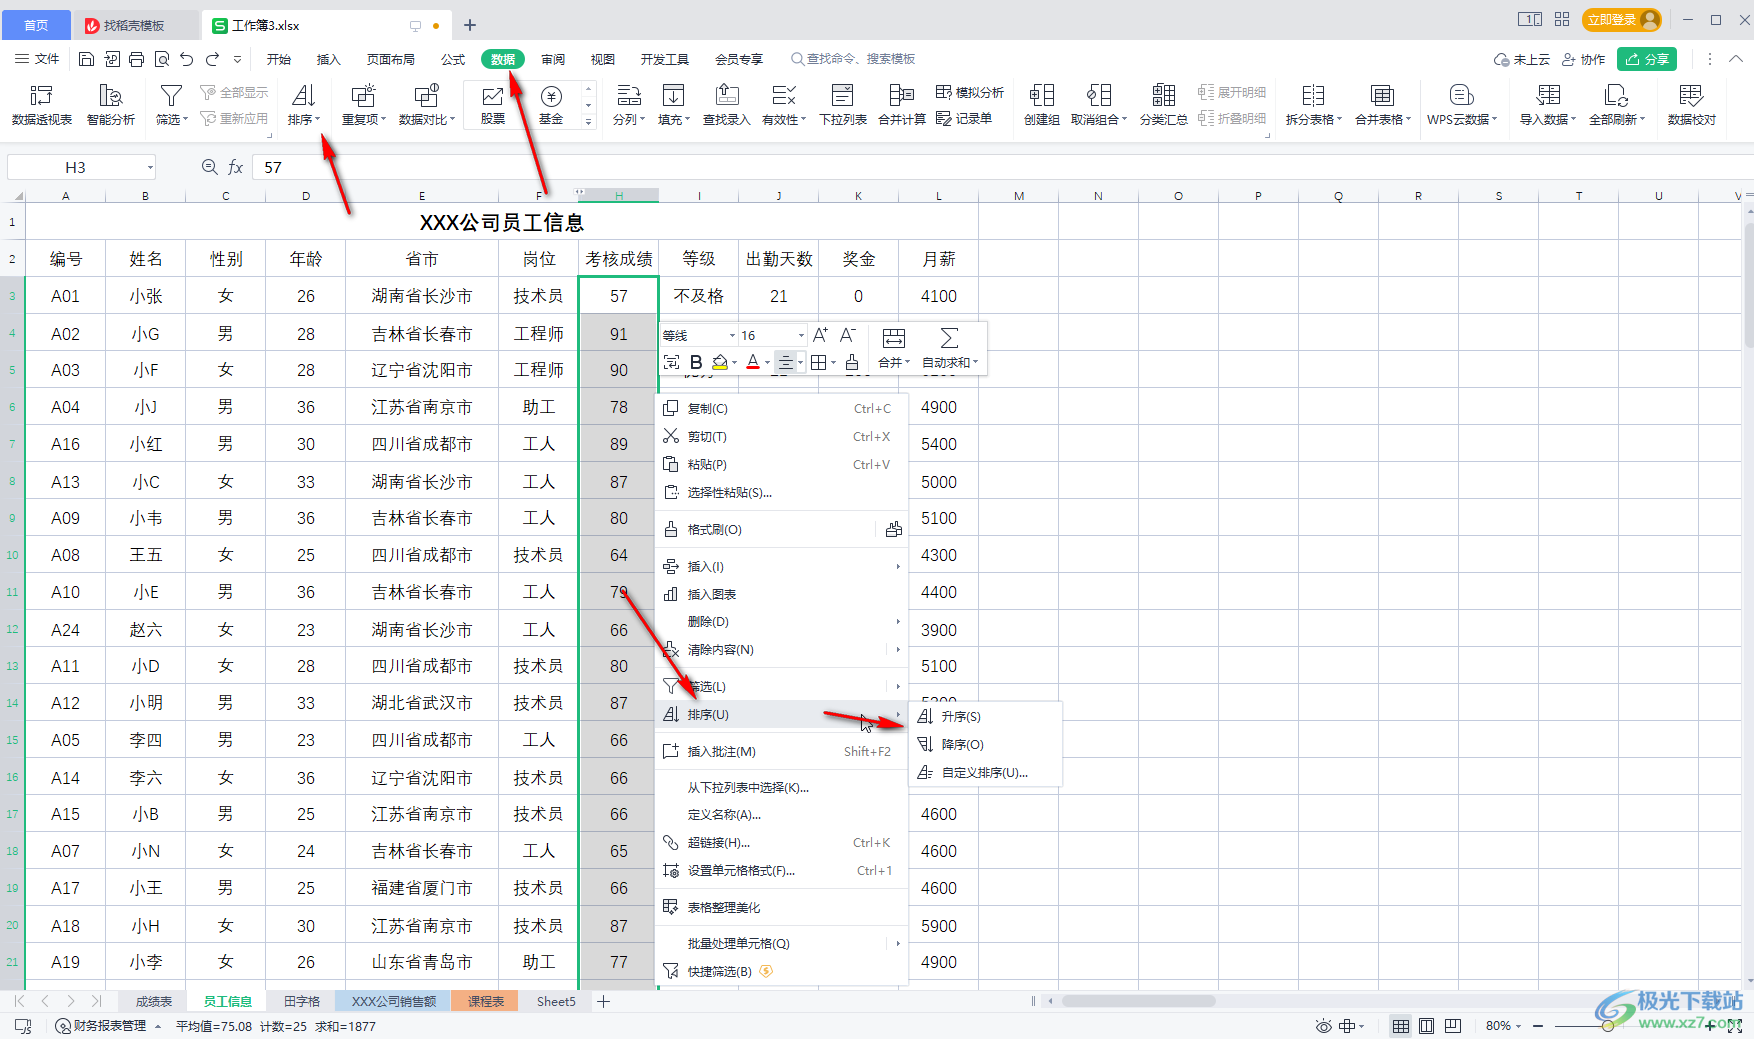Click the Undo arrow in the quick access toolbar
Image resolution: width=1754 pixels, height=1039 pixels.
186,59
